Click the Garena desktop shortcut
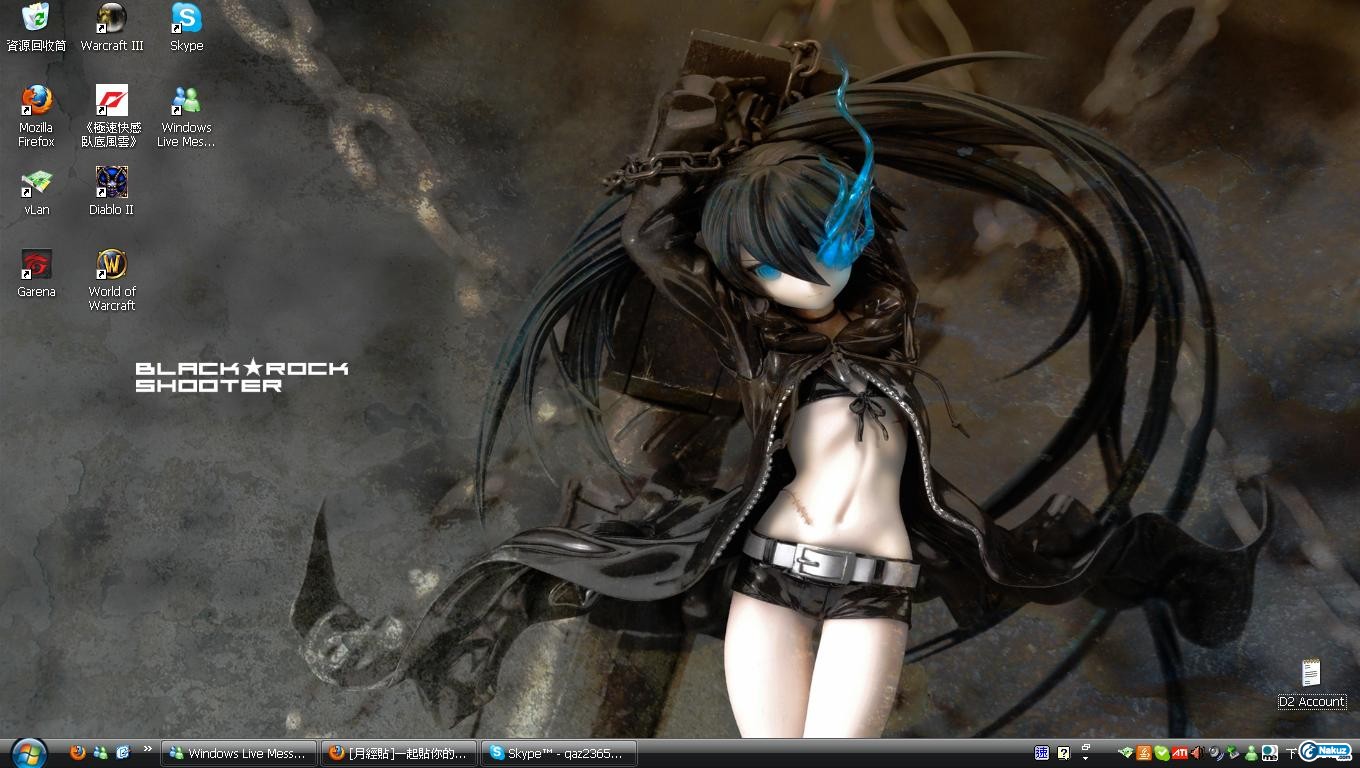This screenshot has width=1360, height=768. [x=36, y=265]
